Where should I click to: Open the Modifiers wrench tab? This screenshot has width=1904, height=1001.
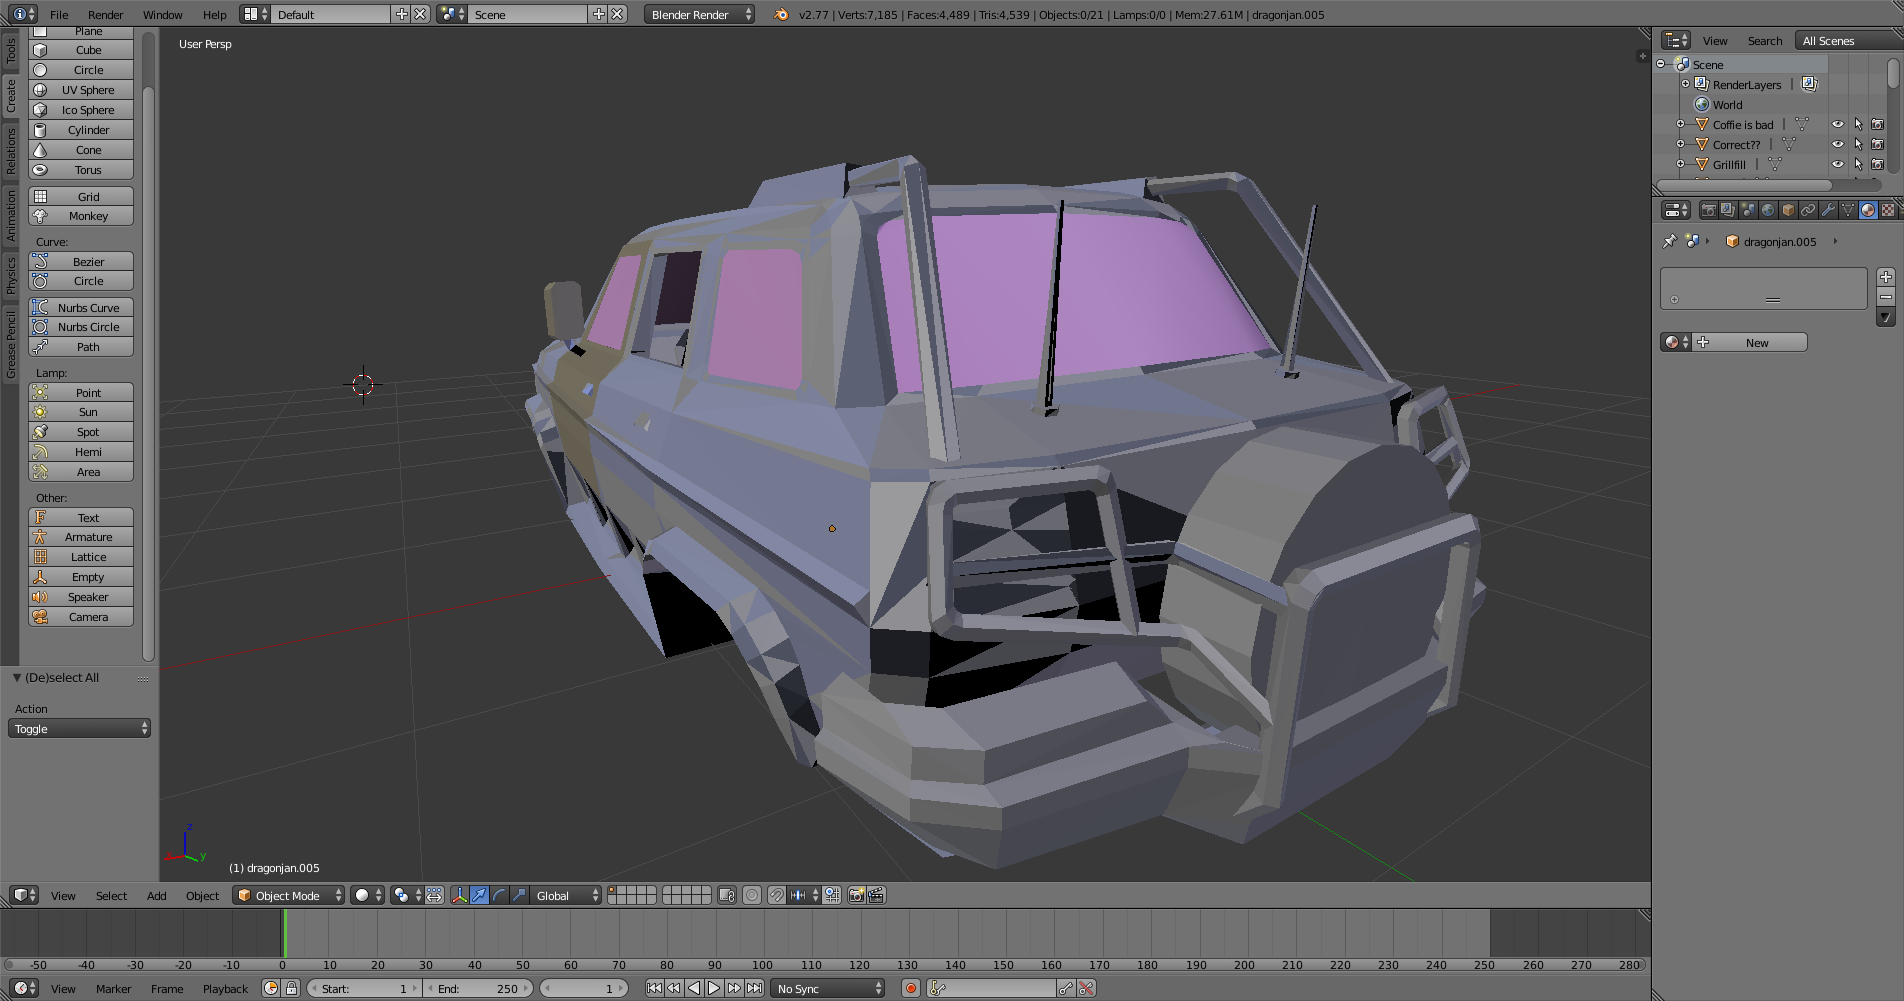tap(1828, 210)
